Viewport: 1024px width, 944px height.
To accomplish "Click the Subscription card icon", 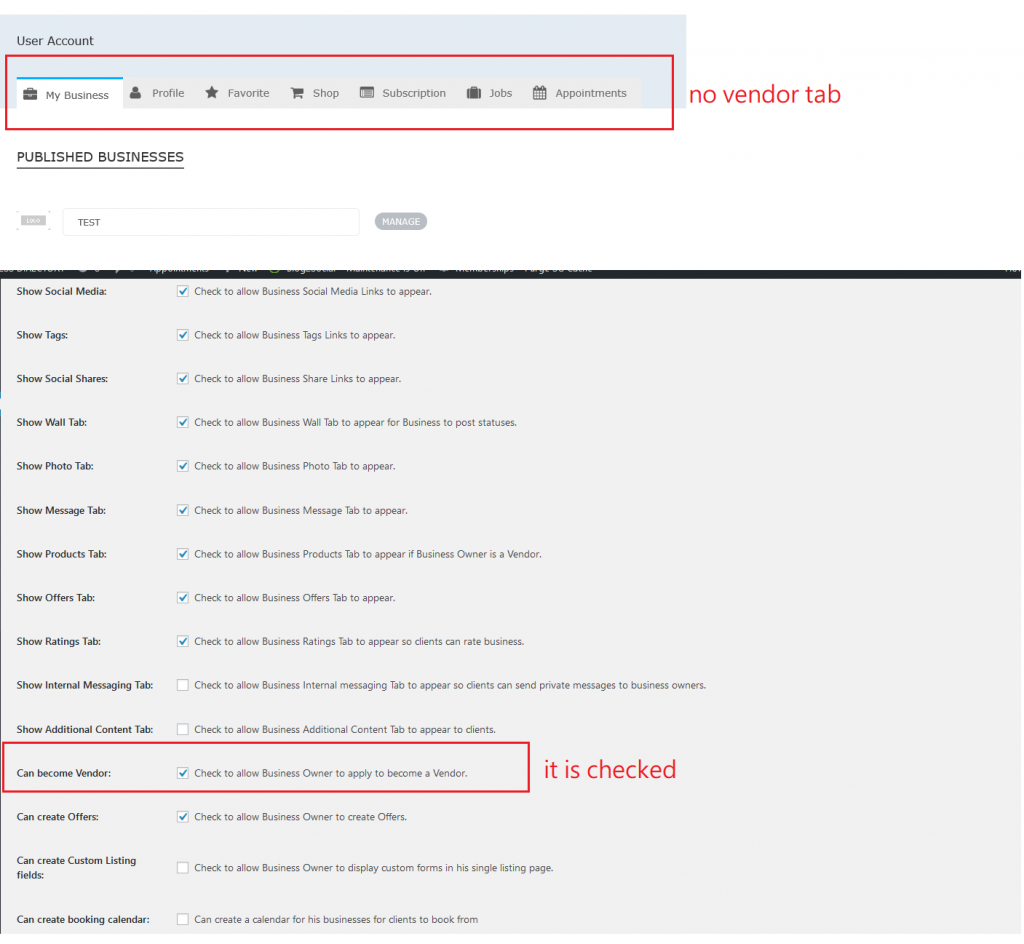I will tap(367, 93).
